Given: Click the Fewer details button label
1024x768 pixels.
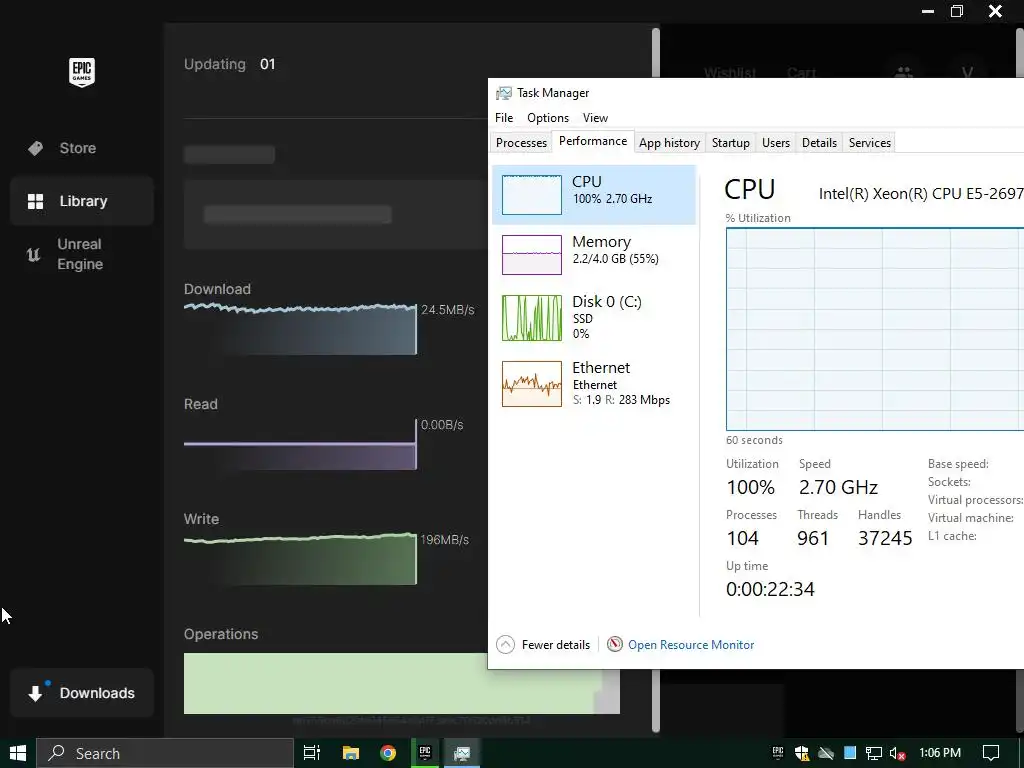Looking at the screenshot, I should 556,645.
